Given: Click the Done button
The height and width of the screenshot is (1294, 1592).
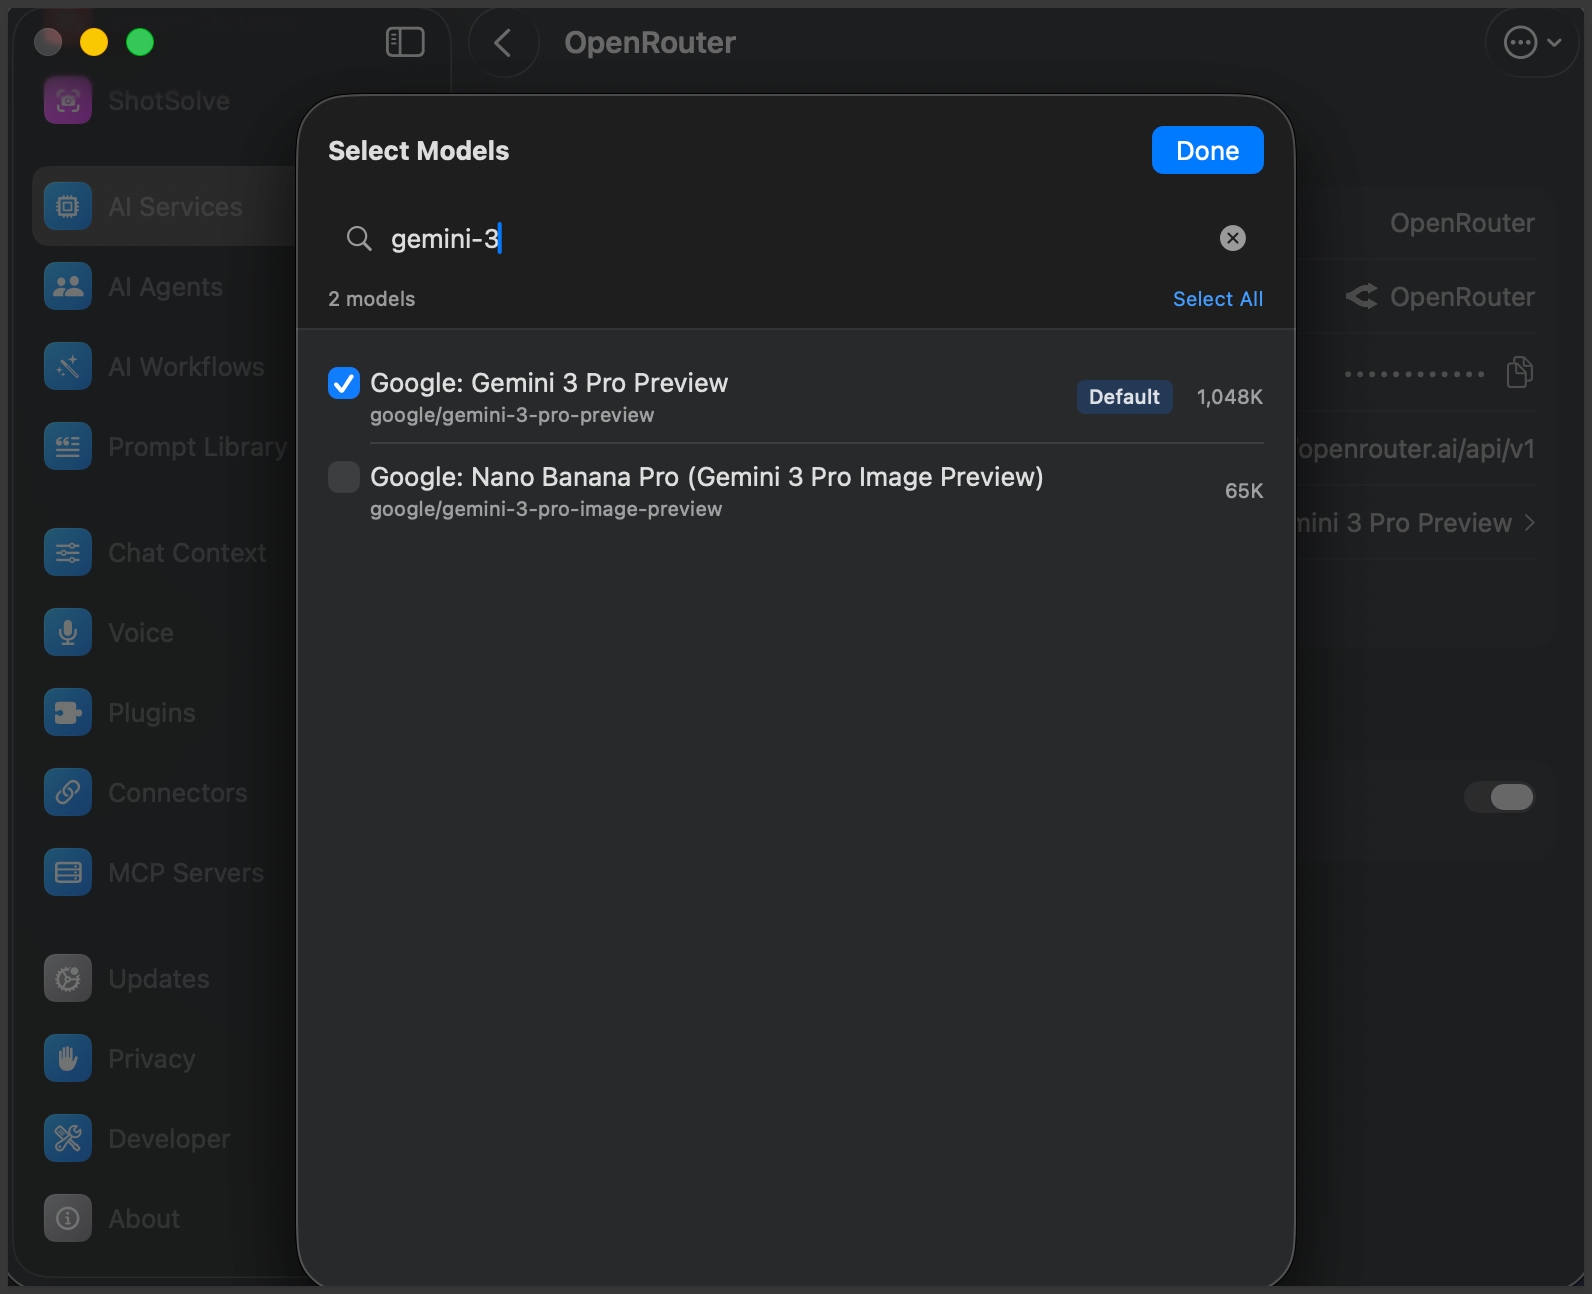Looking at the screenshot, I should click(1208, 150).
